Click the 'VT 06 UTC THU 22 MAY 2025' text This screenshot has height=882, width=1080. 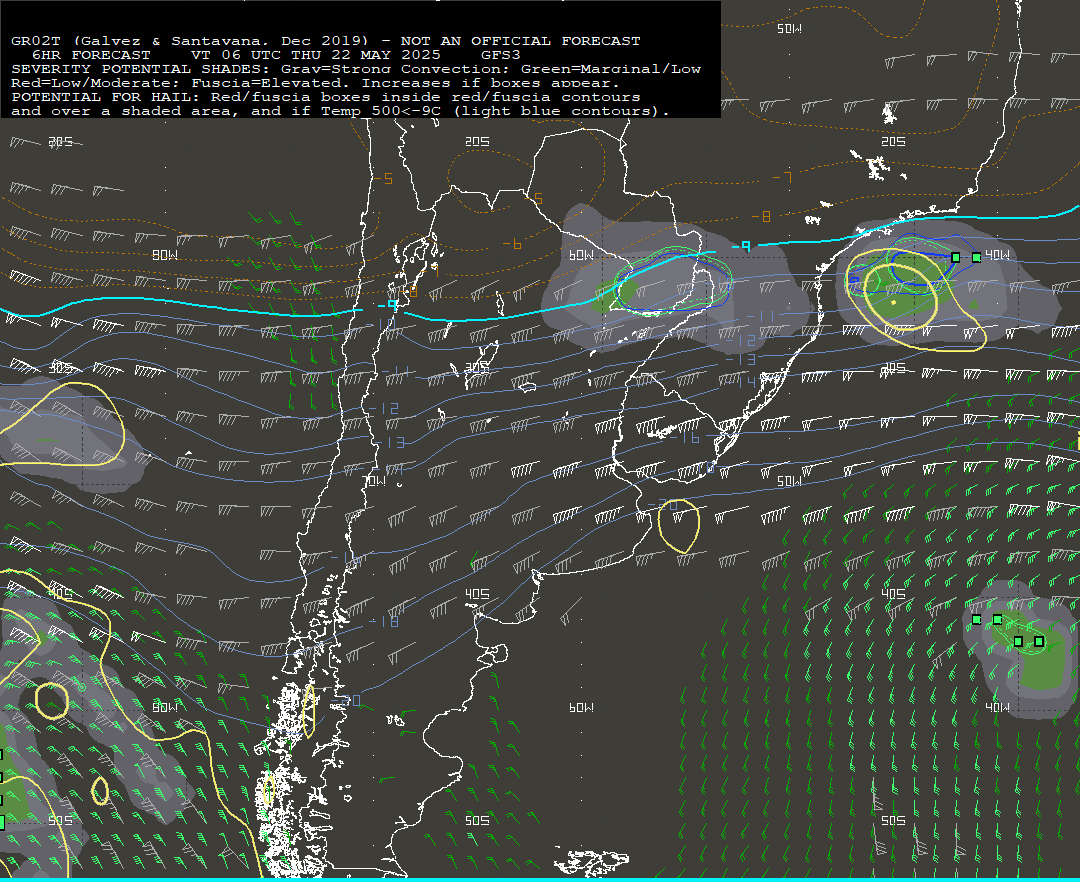[315, 55]
